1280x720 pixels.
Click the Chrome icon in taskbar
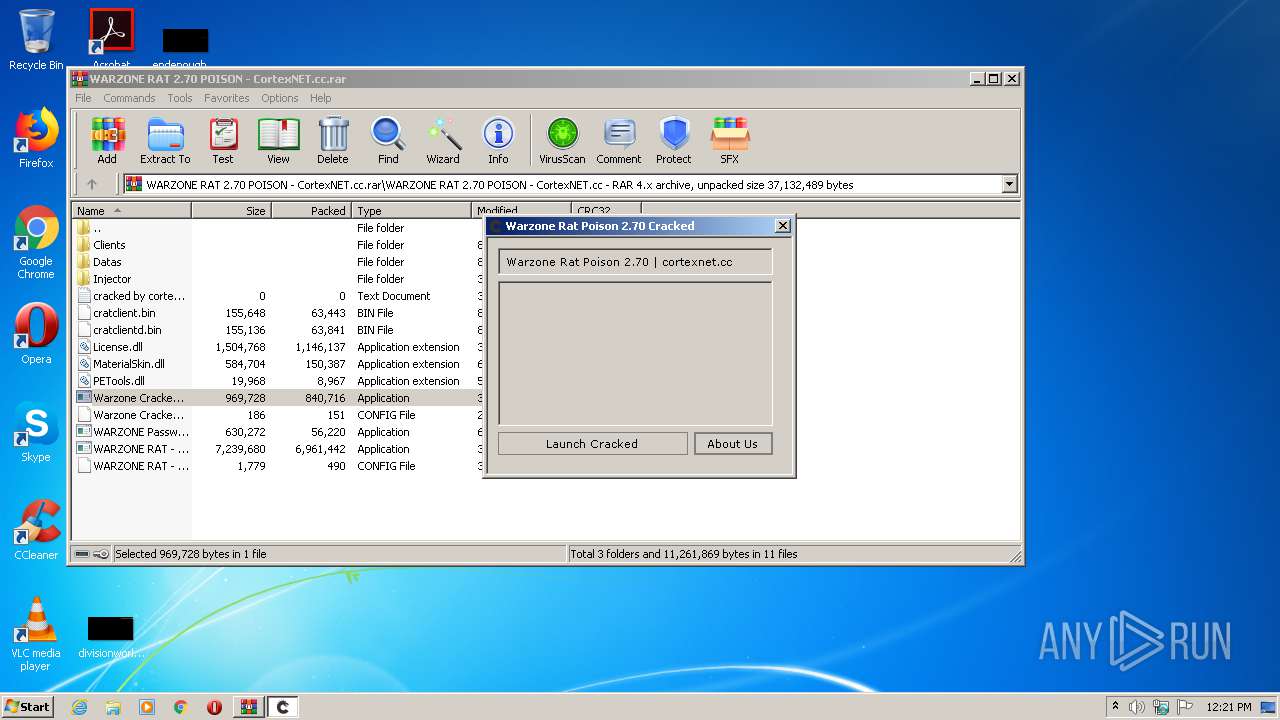tap(181, 707)
